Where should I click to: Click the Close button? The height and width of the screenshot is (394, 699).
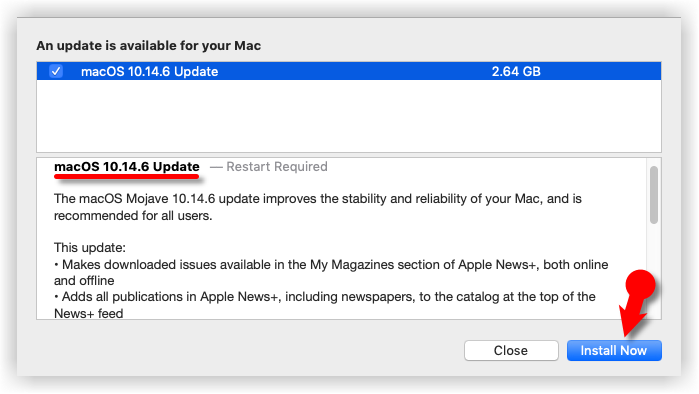tap(511, 350)
